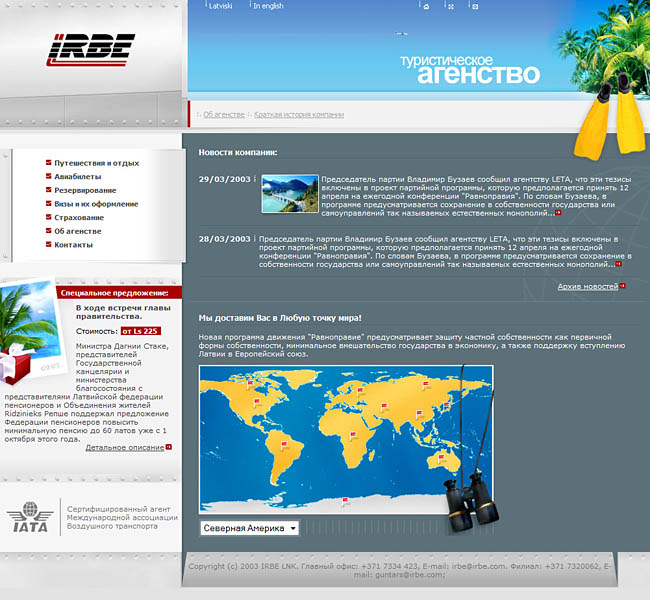Click the home icon in top bar
Viewport: 650px width, 600px height.
click(426, 6)
